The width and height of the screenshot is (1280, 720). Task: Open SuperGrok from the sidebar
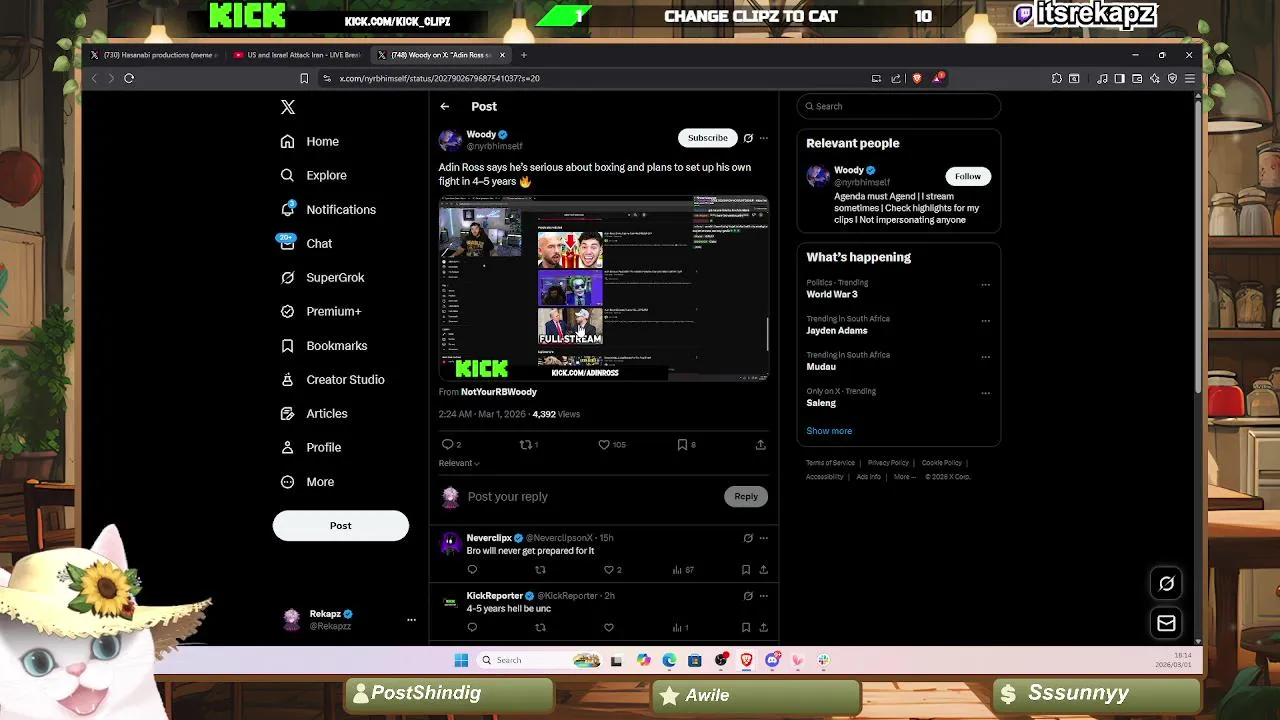point(322,277)
